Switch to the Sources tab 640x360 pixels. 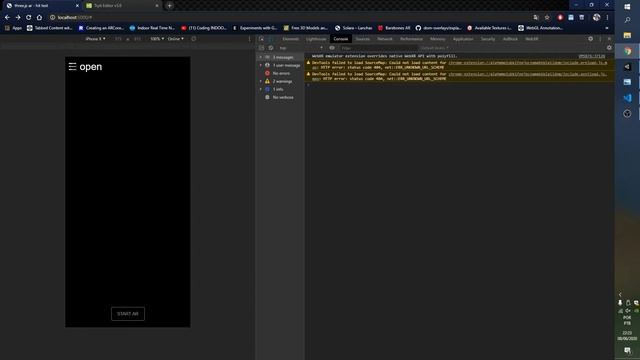point(362,39)
